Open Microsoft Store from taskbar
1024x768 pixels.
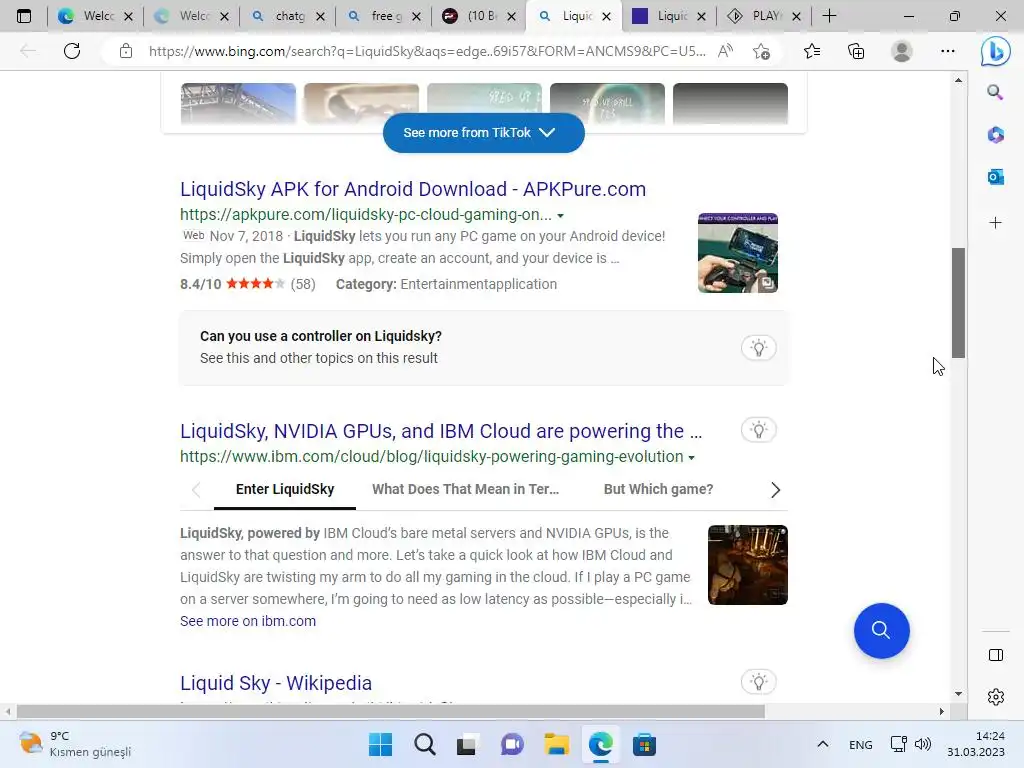click(644, 744)
